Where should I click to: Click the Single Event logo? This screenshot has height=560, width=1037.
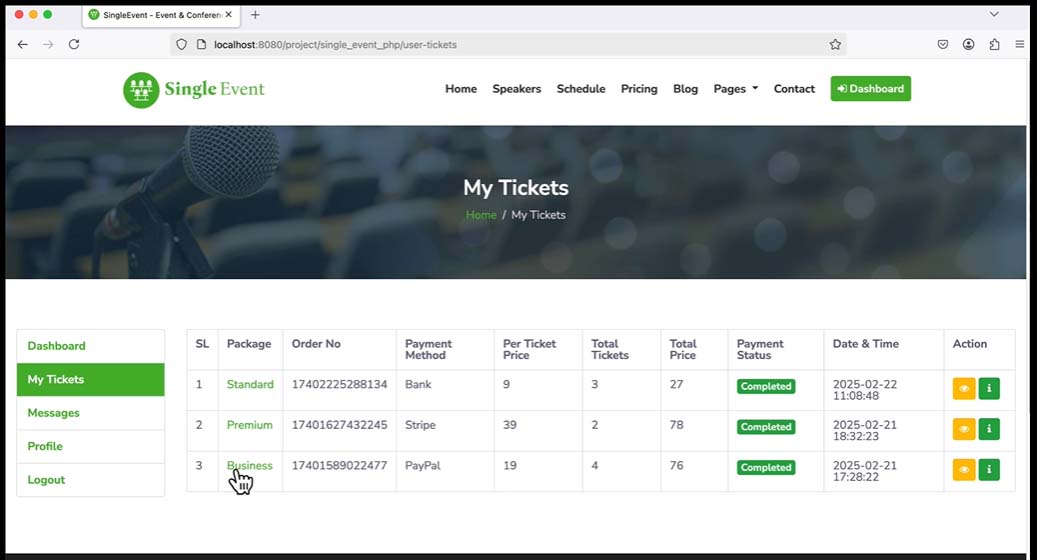194,89
